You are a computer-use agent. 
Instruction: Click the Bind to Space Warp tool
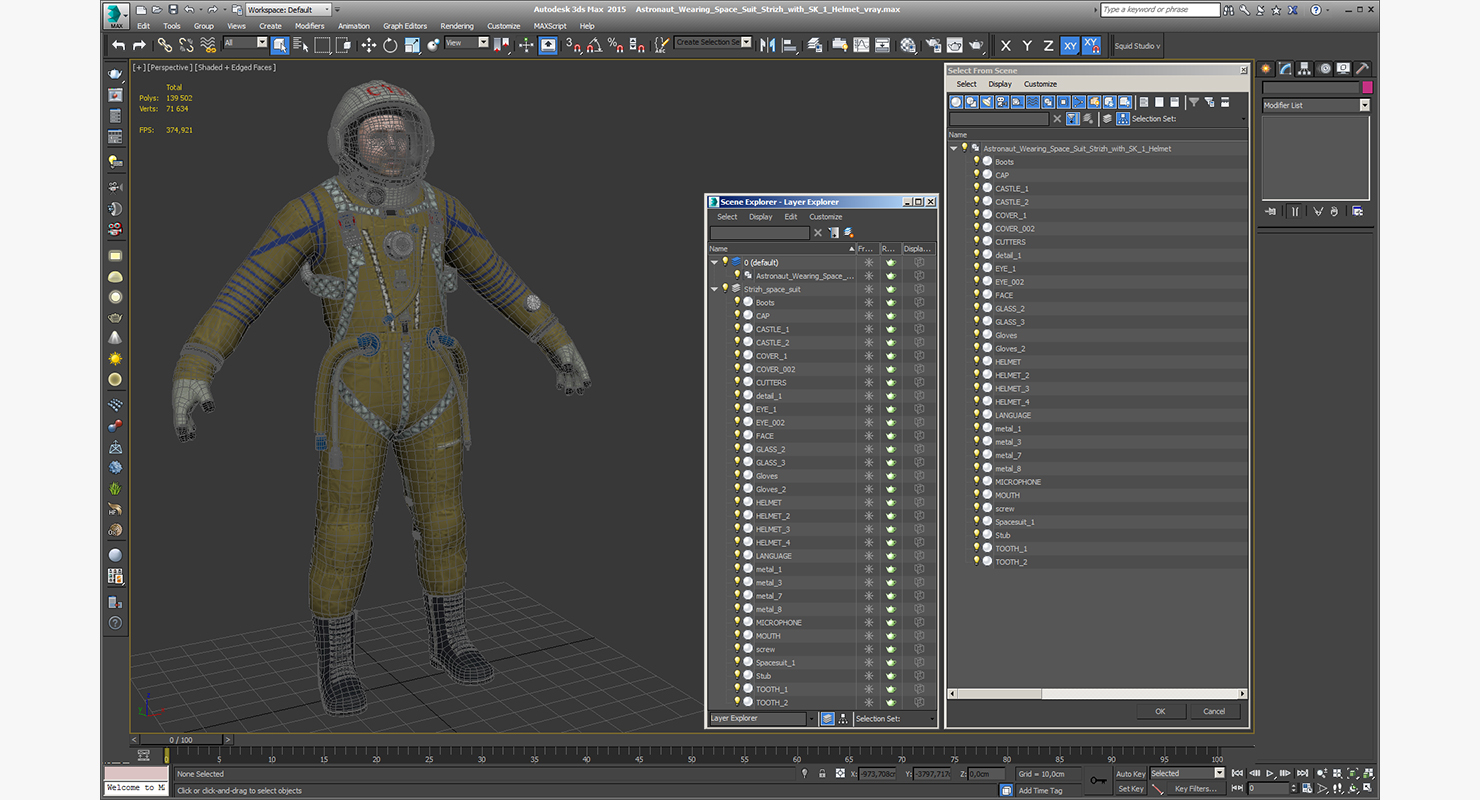[x=208, y=45]
